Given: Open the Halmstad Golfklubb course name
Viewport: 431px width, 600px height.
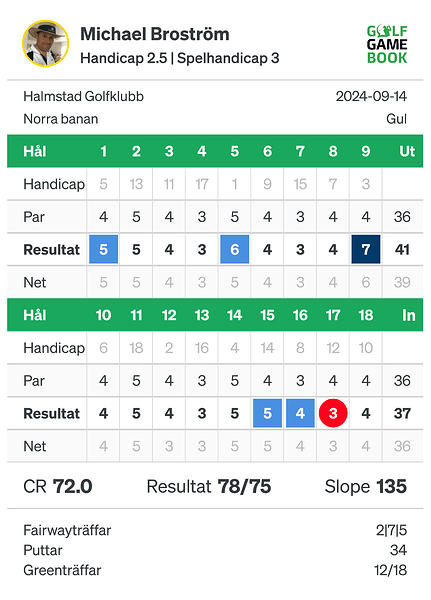Looking at the screenshot, I should [x=83, y=96].
